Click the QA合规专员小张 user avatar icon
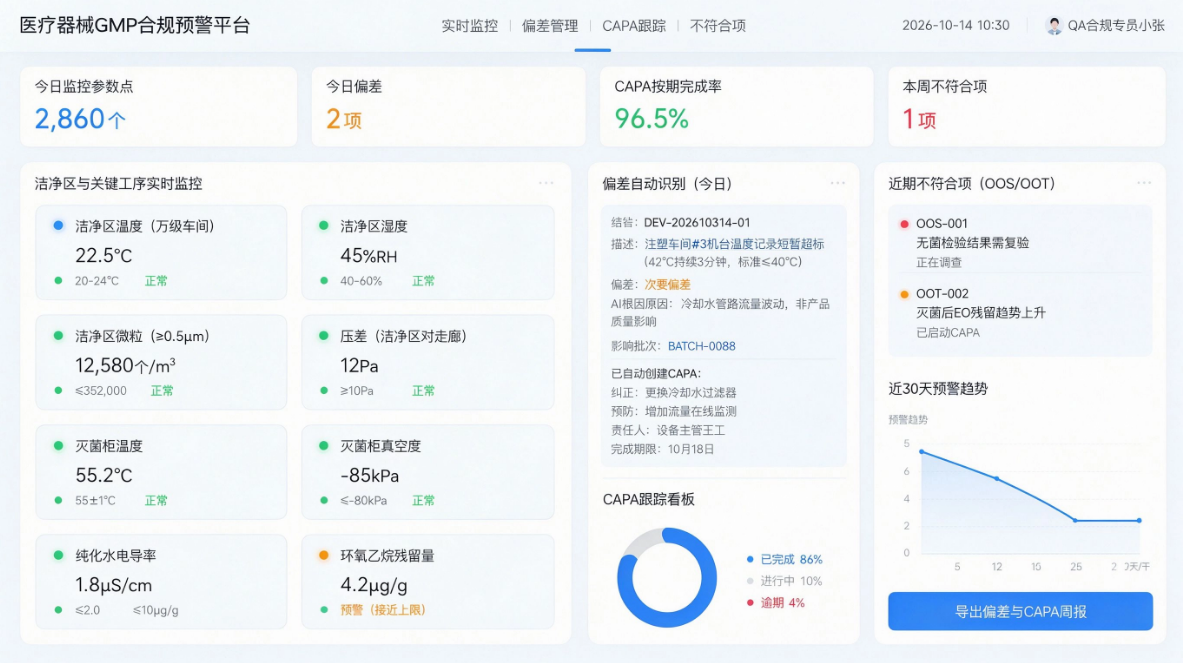The image size is (1183, 663). 1054,26
